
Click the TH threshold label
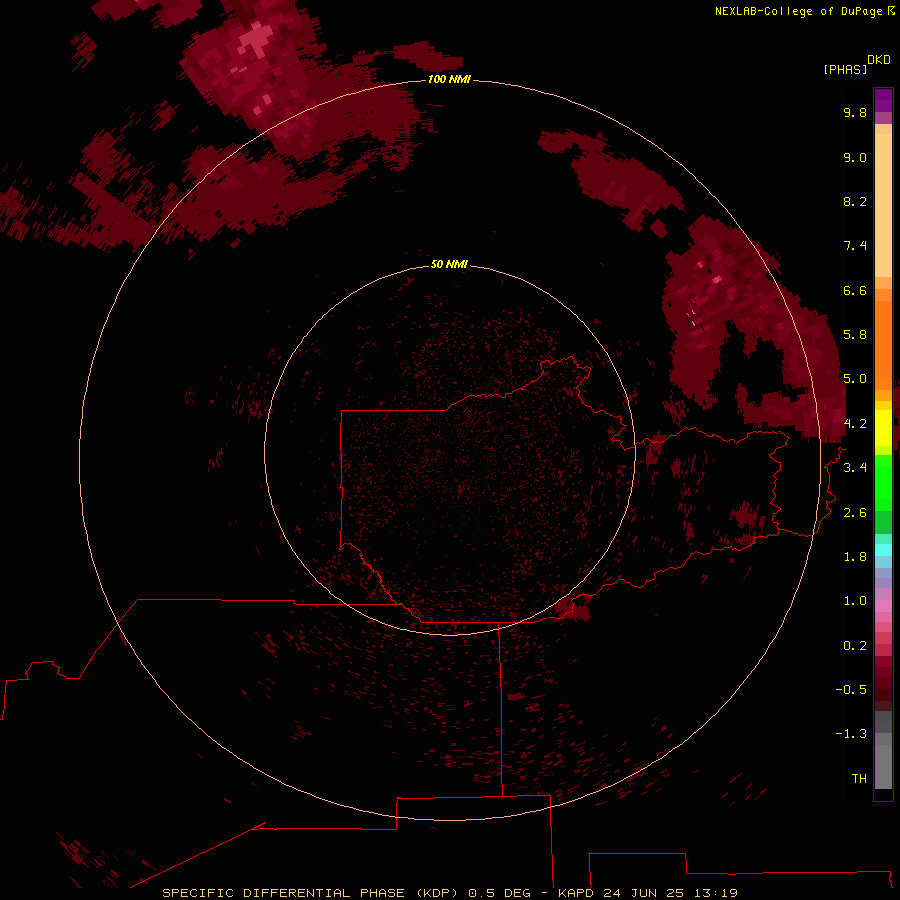[859, 779]
